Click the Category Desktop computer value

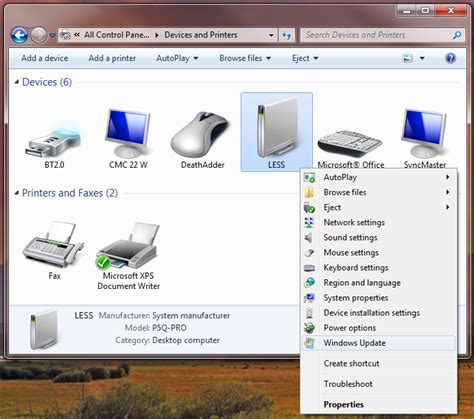[x=186, y=340]
